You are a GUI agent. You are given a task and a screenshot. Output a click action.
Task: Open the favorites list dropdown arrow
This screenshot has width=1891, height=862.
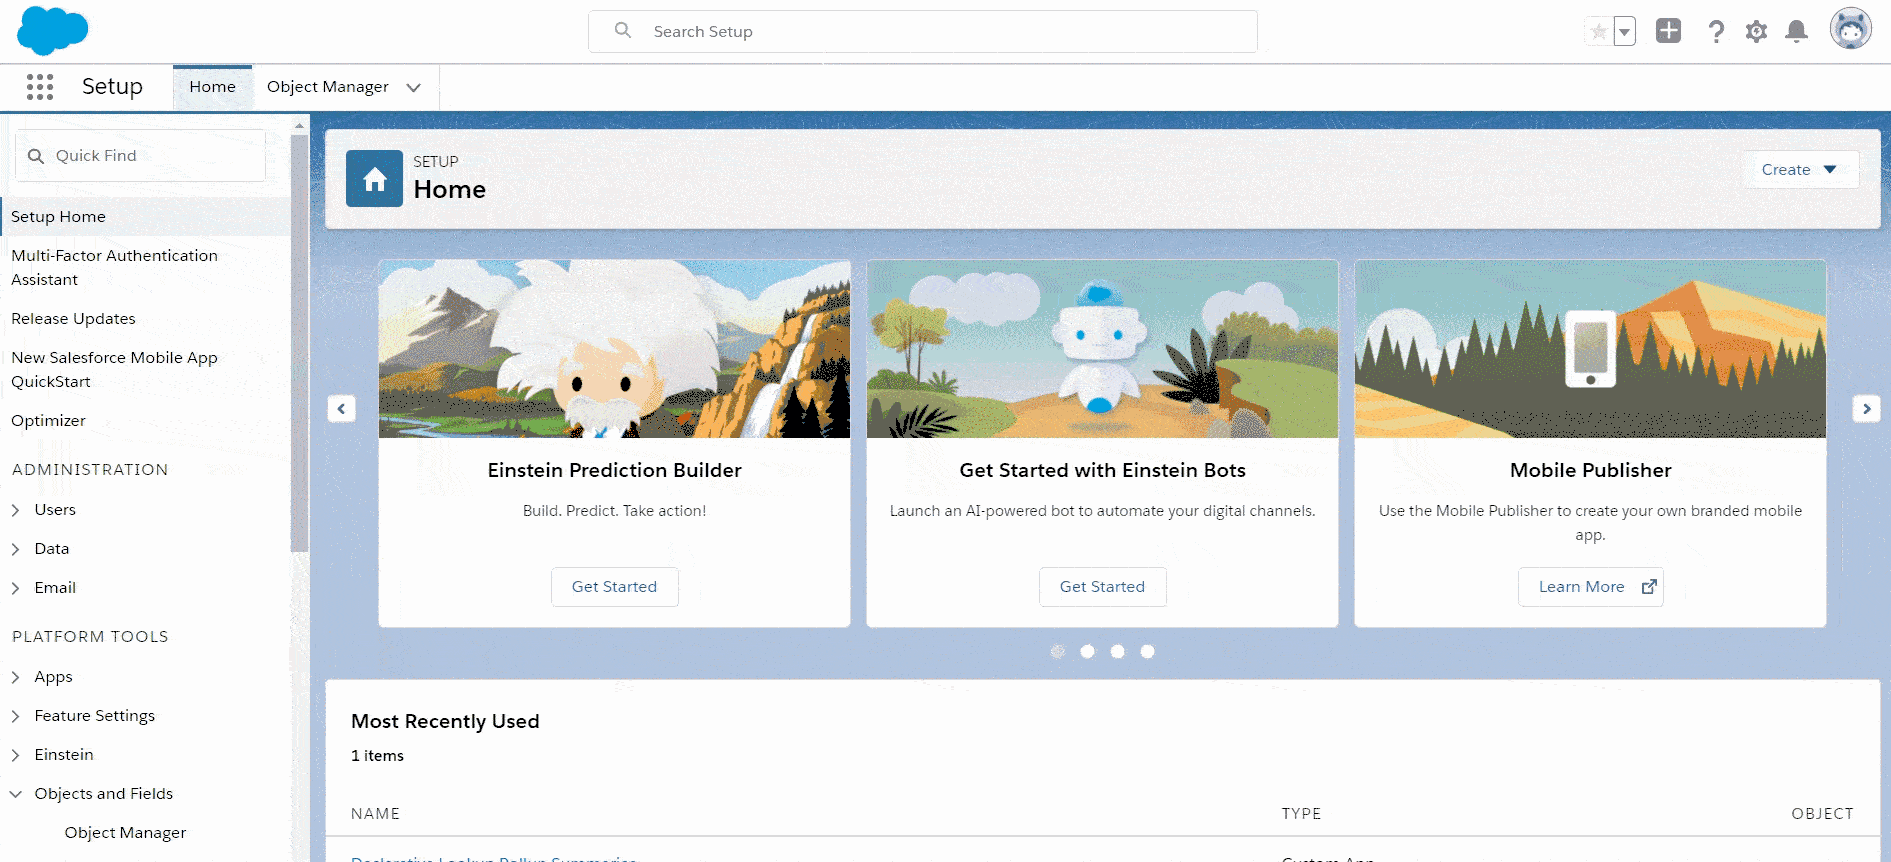point(1625,32)
